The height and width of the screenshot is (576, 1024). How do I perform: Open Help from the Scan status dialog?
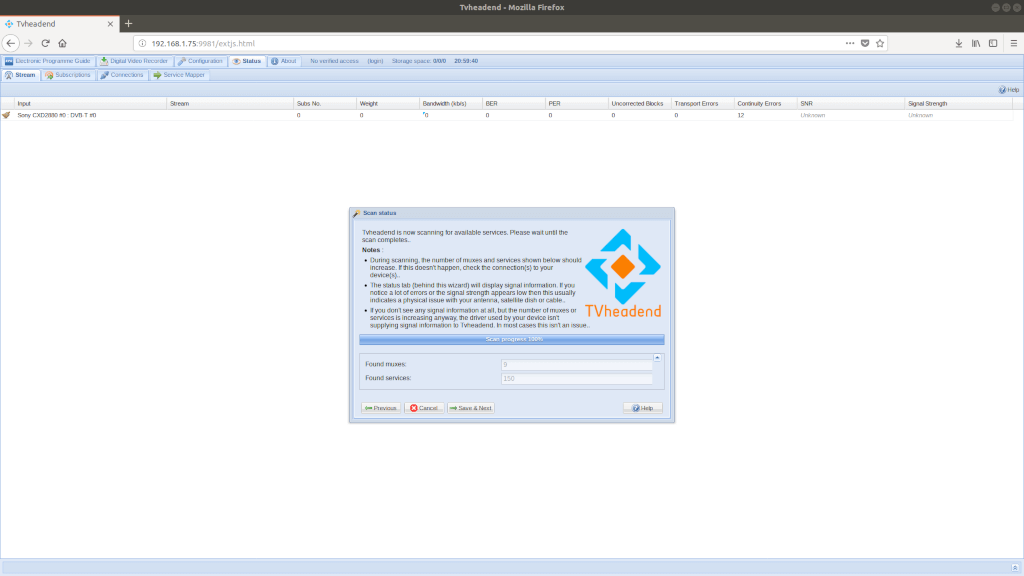(x=642, y=408)
